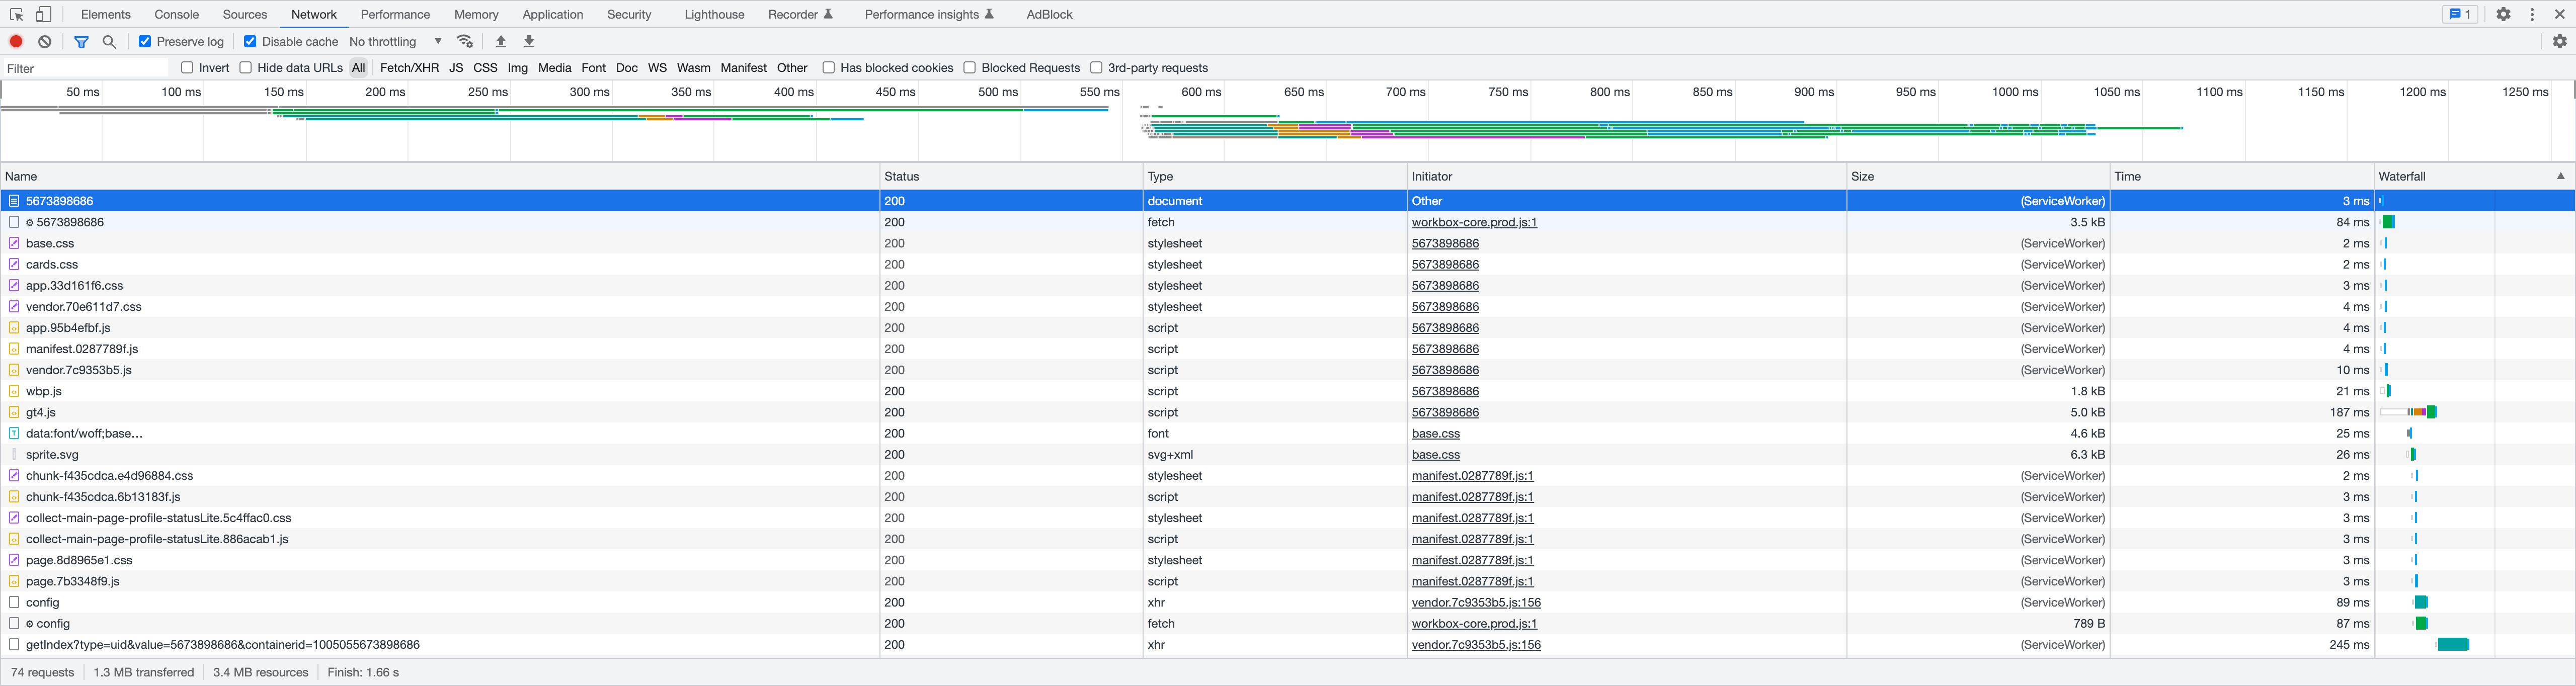Open the issues counter badge
The height and width of the screenshot is (686, 2576).
(2459, 14)
